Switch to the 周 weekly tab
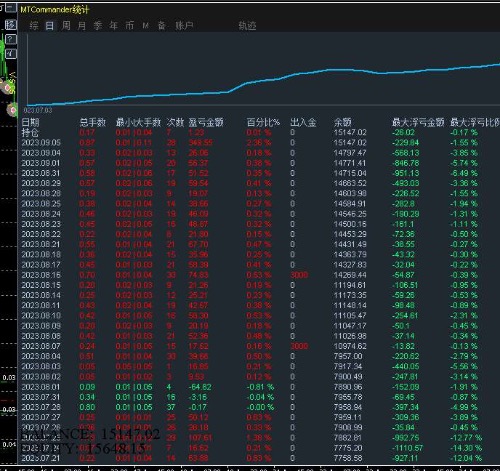Viewport: 500px width, 471px height. click(x=66, y=26)
